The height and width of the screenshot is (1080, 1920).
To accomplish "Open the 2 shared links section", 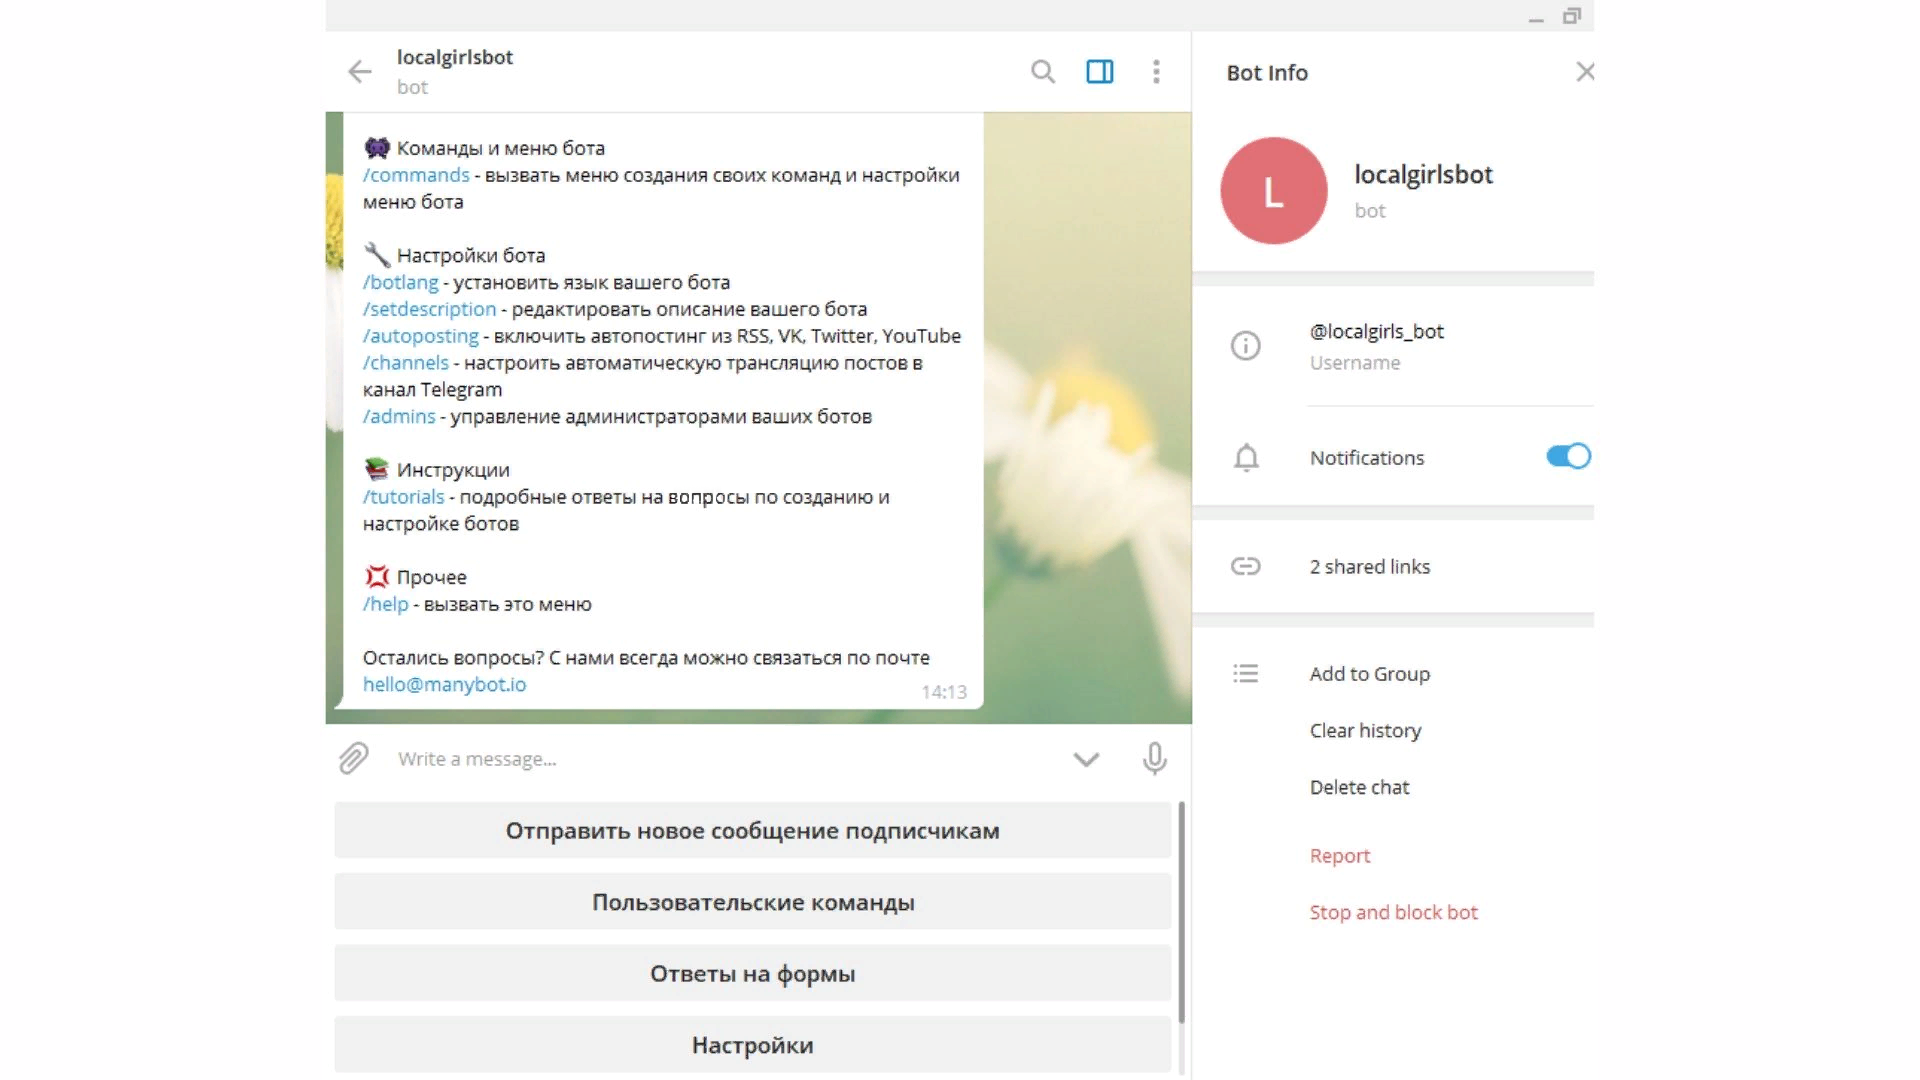I will [1369, 567].
